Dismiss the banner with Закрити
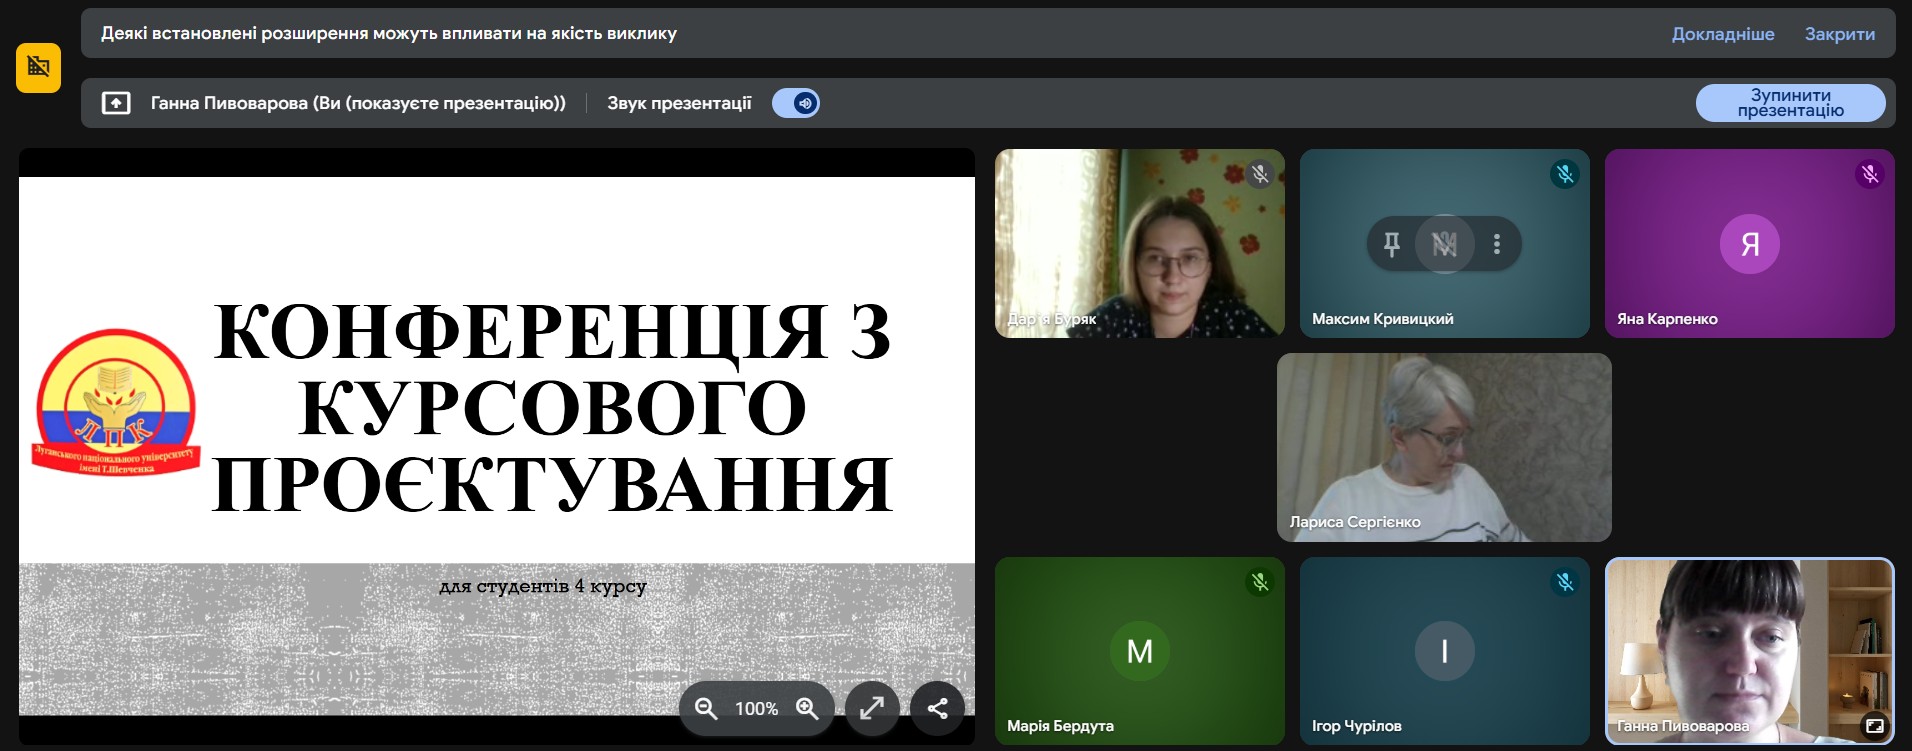Viewport: 1912px width, 751px height. click(1839, 34)
